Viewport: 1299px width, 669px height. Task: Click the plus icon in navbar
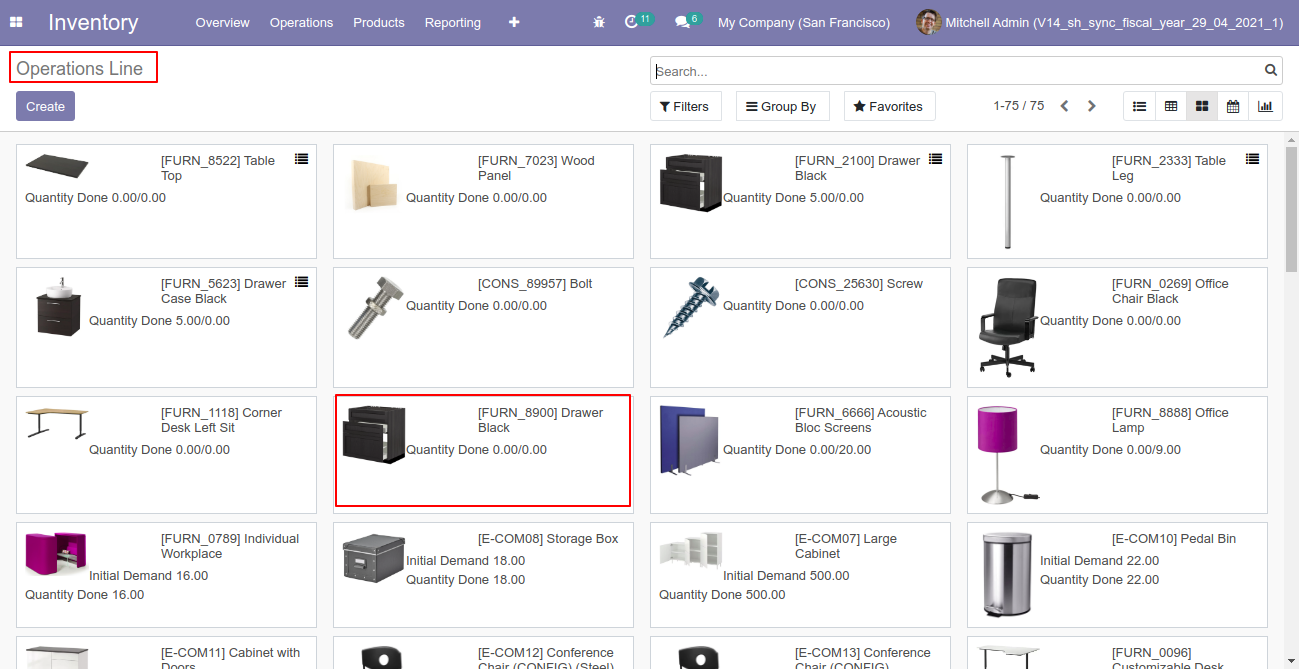(514, 22)
